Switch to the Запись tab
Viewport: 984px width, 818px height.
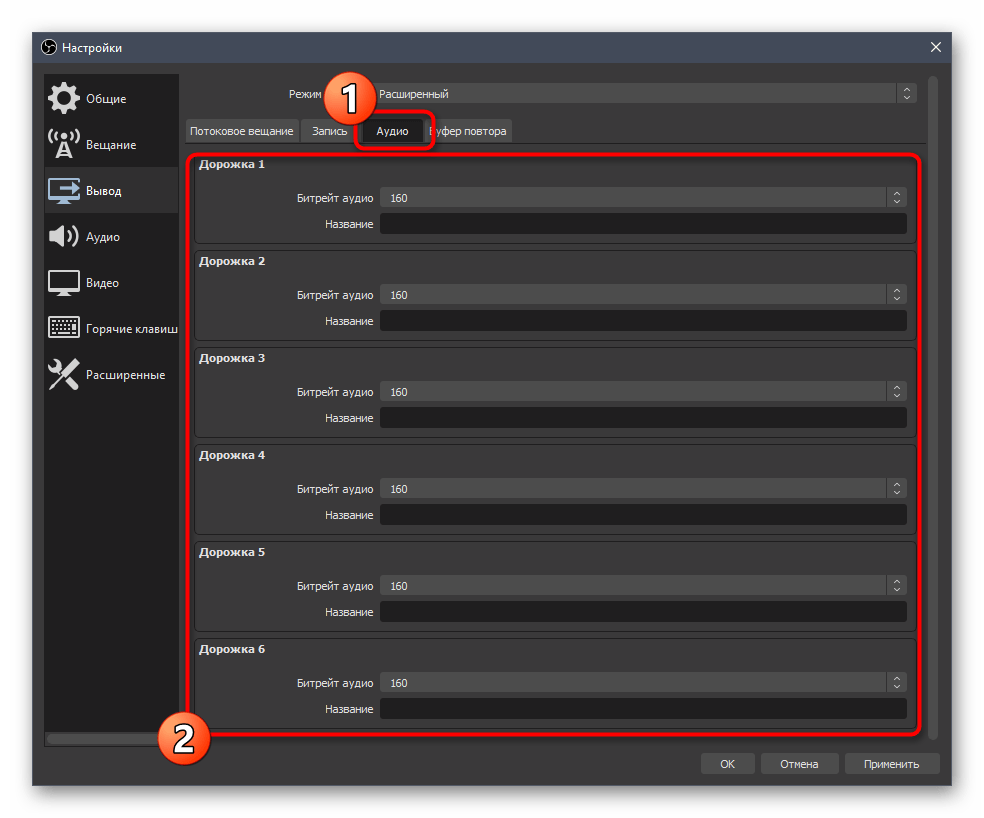pyautogui.click(x=329, y=131)
